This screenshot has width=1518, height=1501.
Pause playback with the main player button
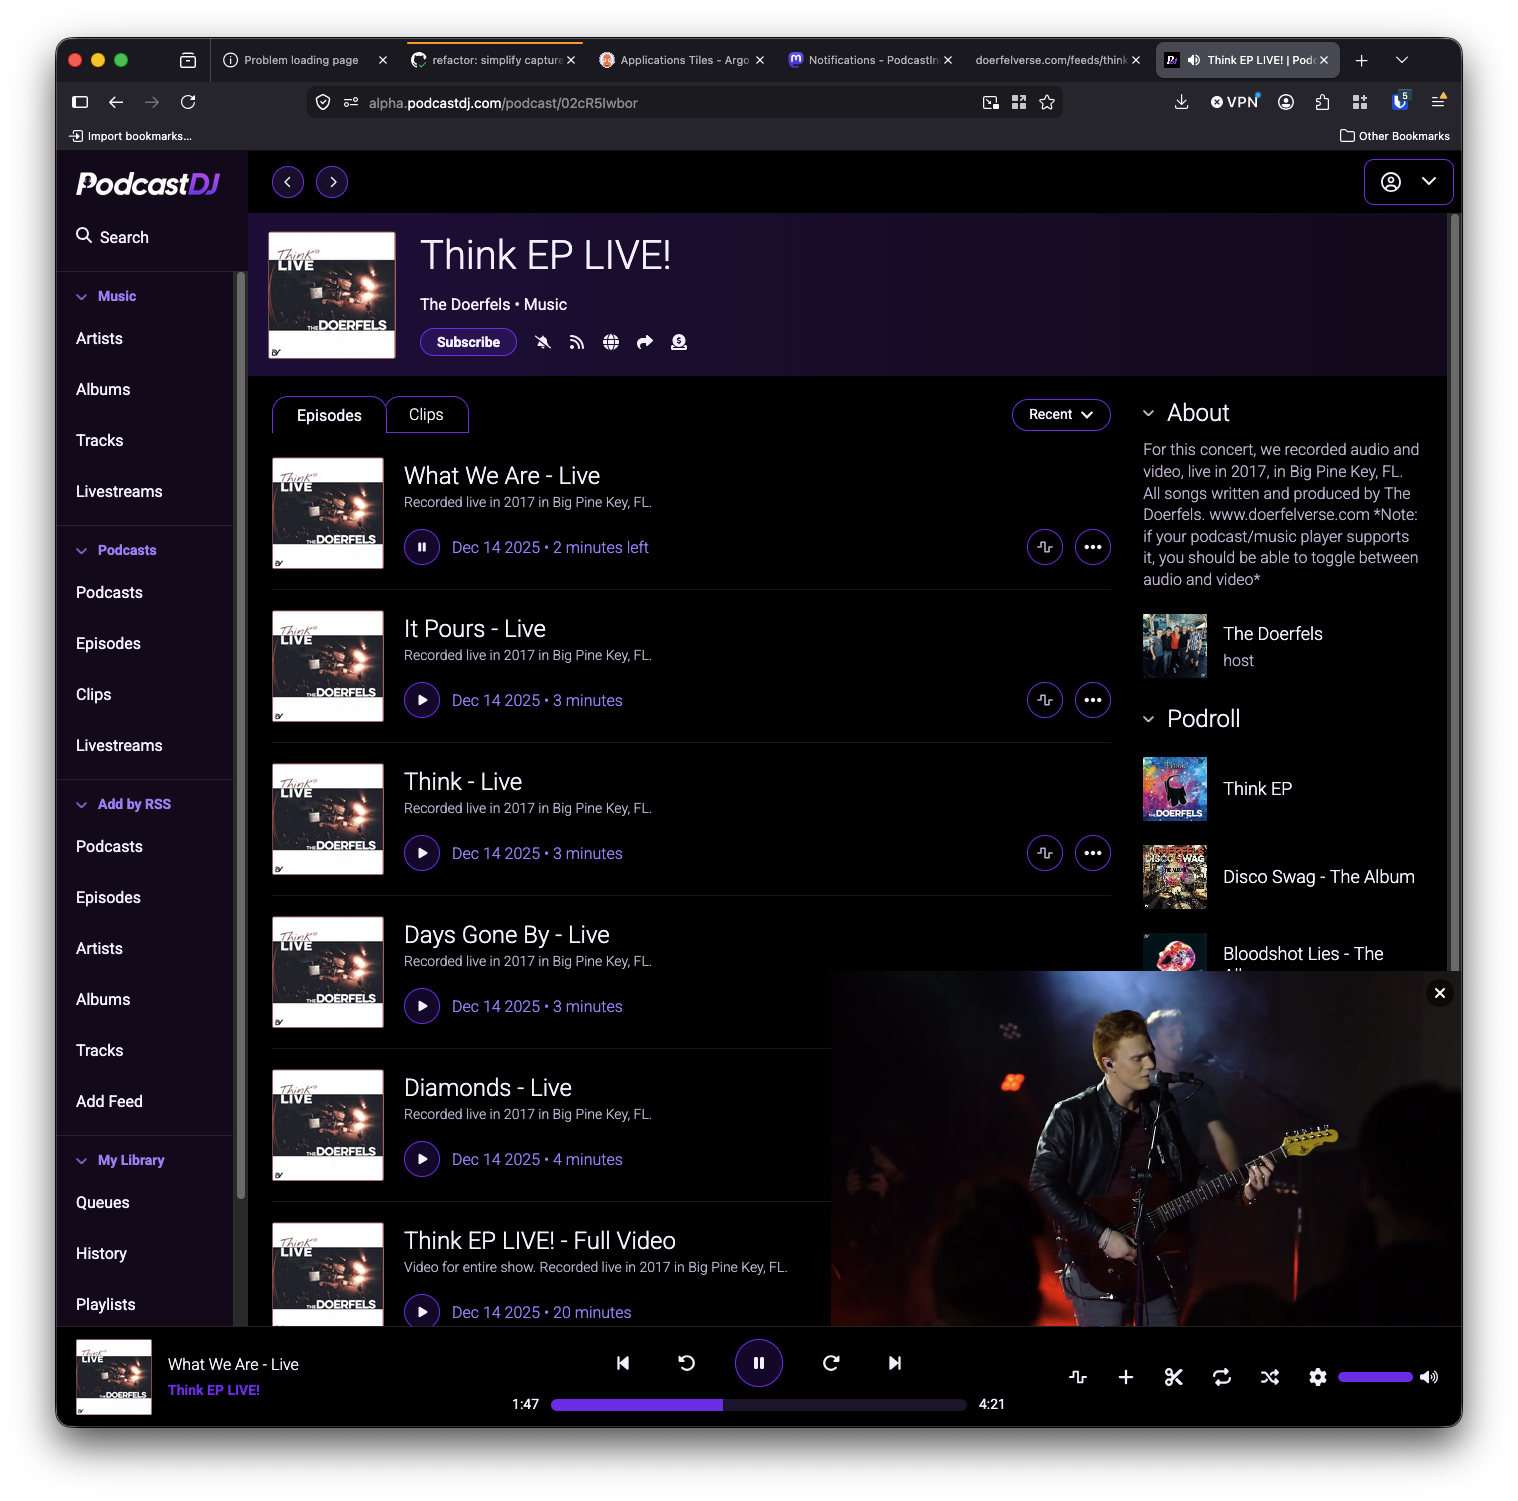coord(759,1363)
